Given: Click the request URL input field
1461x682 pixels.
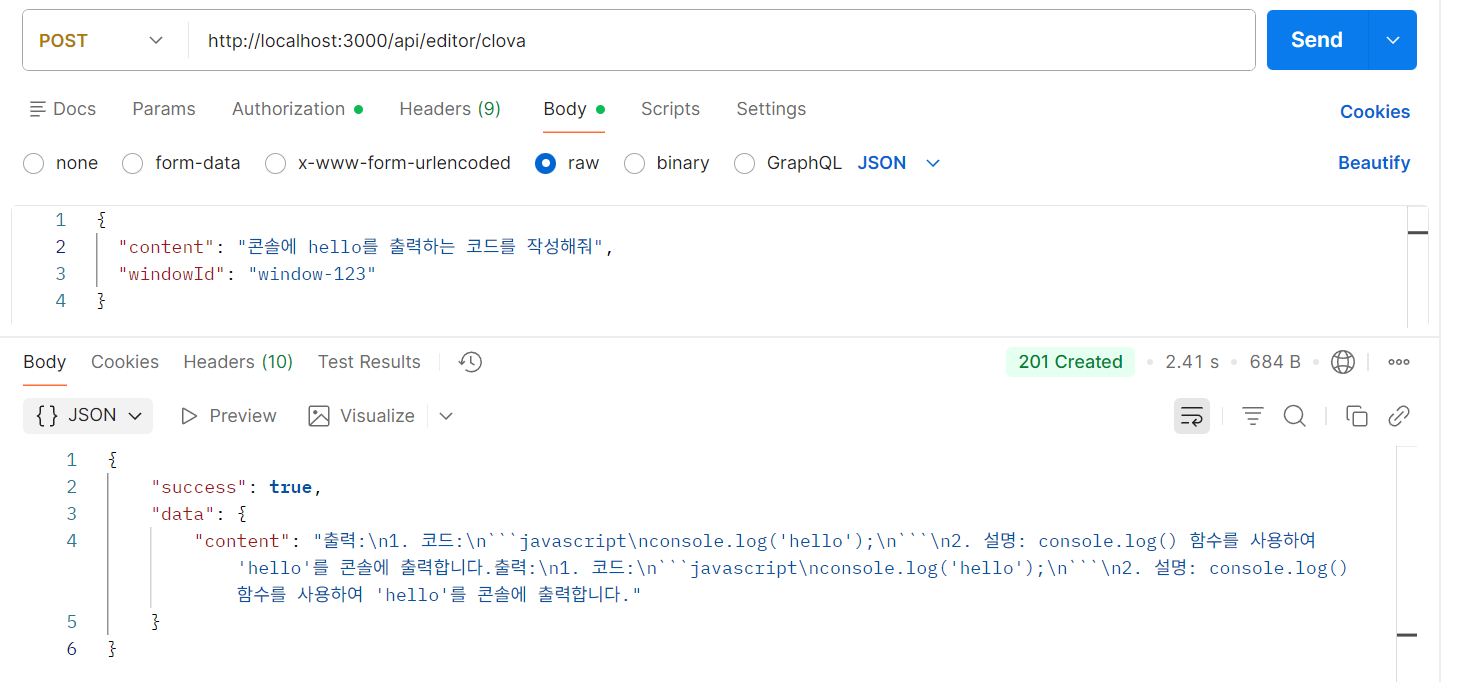Looking at the screenshot, I should [721, 41].
